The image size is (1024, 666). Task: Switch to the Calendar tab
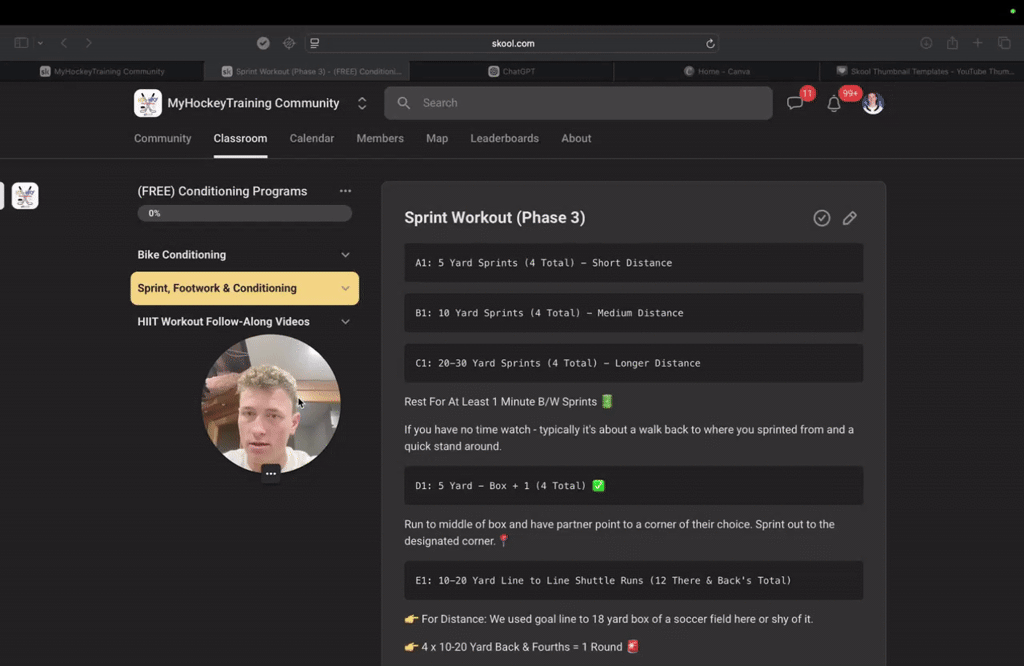tap(312, 138)
